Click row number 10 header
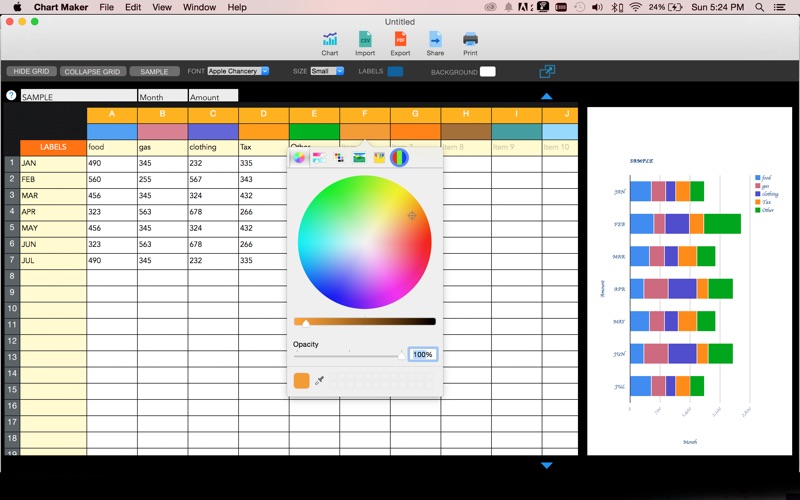The image size is (800, 500). coord(12,309)
